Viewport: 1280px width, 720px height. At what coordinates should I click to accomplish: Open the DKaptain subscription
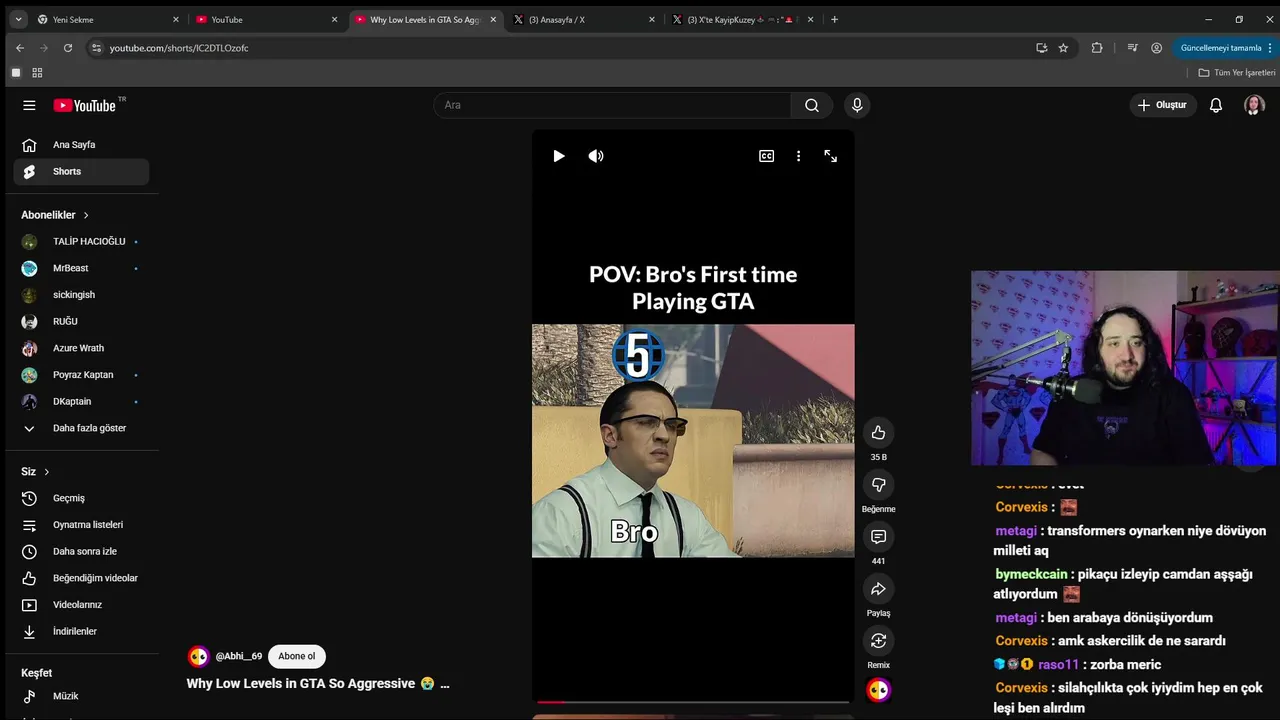coord(82,402)
